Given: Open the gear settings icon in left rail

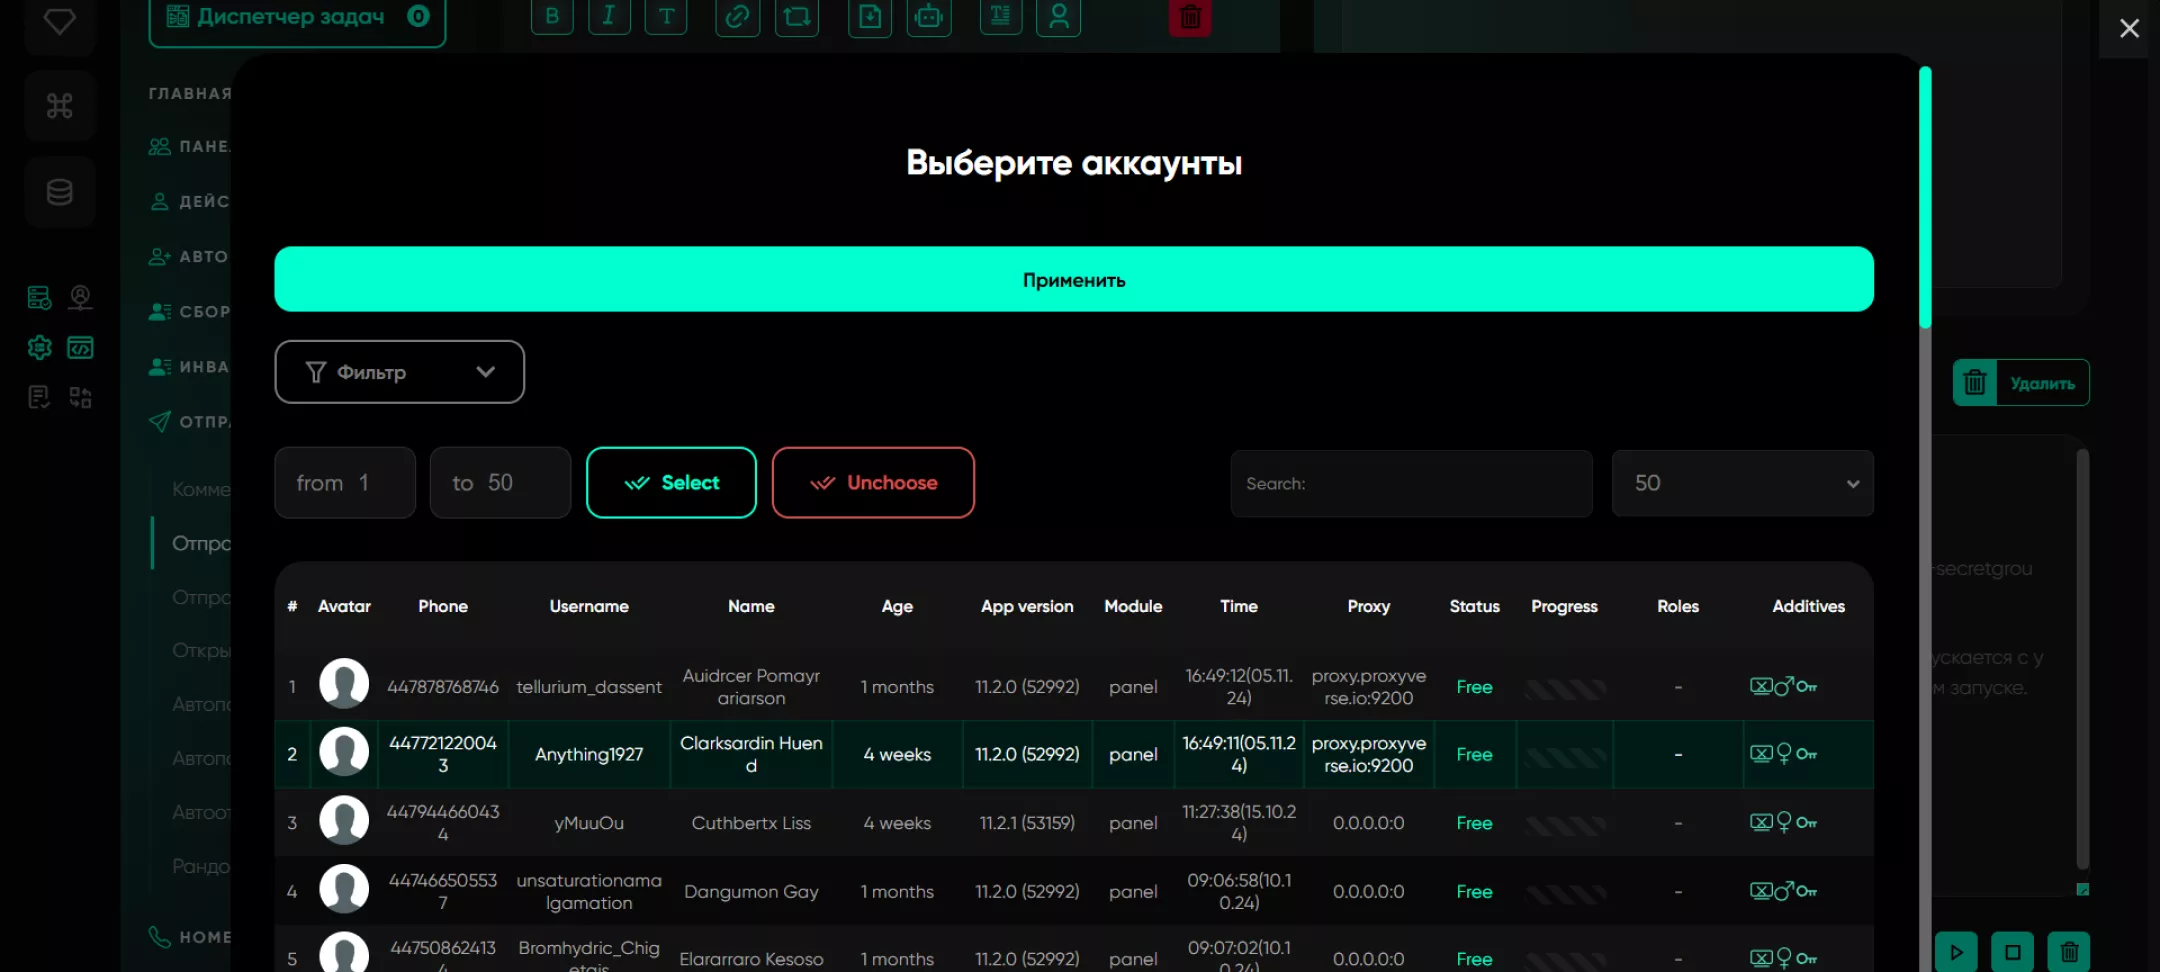Looking at the screenshot, I should click(x=39, y=347).
